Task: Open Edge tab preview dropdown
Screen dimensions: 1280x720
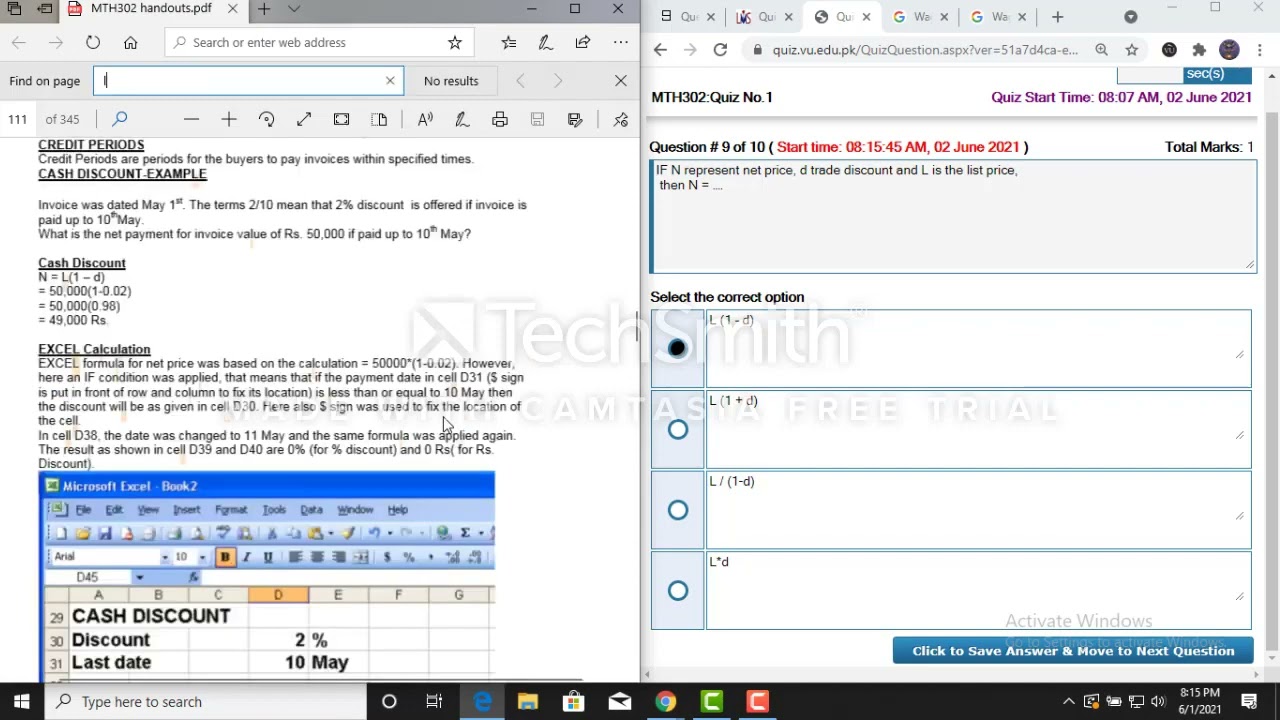Action: (294, 9)
